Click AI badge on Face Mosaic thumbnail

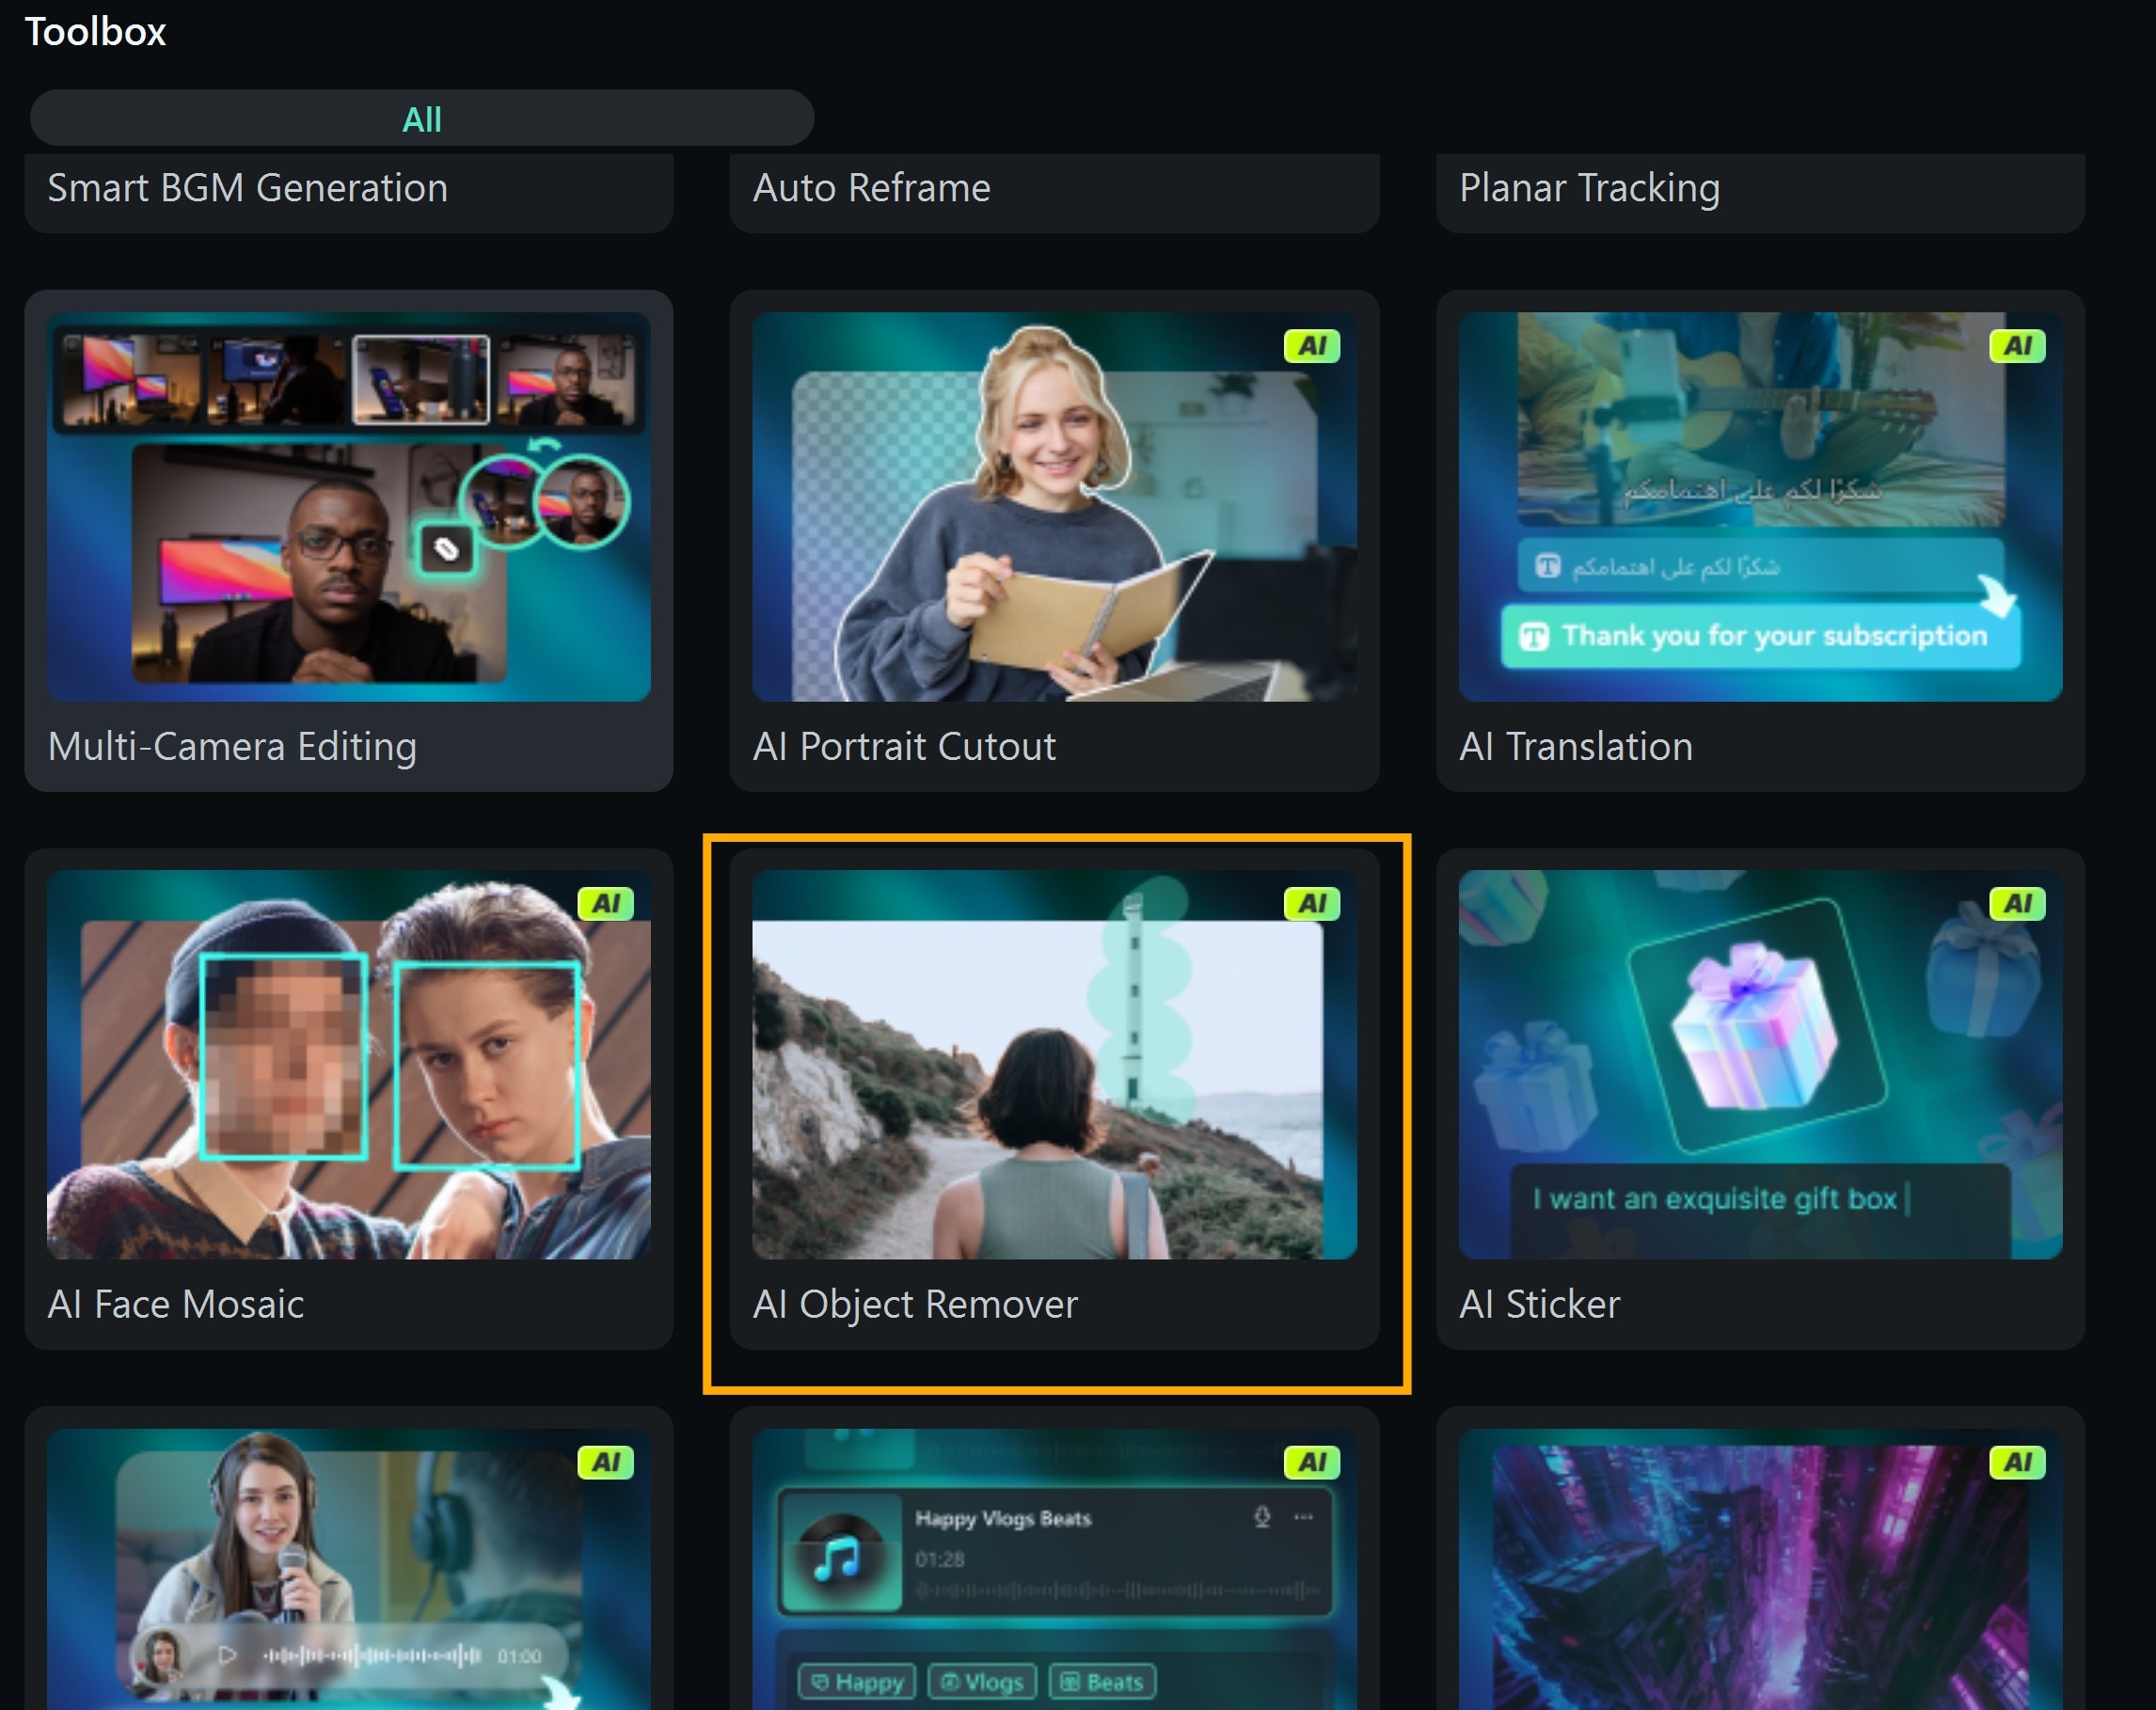point(605,904)
